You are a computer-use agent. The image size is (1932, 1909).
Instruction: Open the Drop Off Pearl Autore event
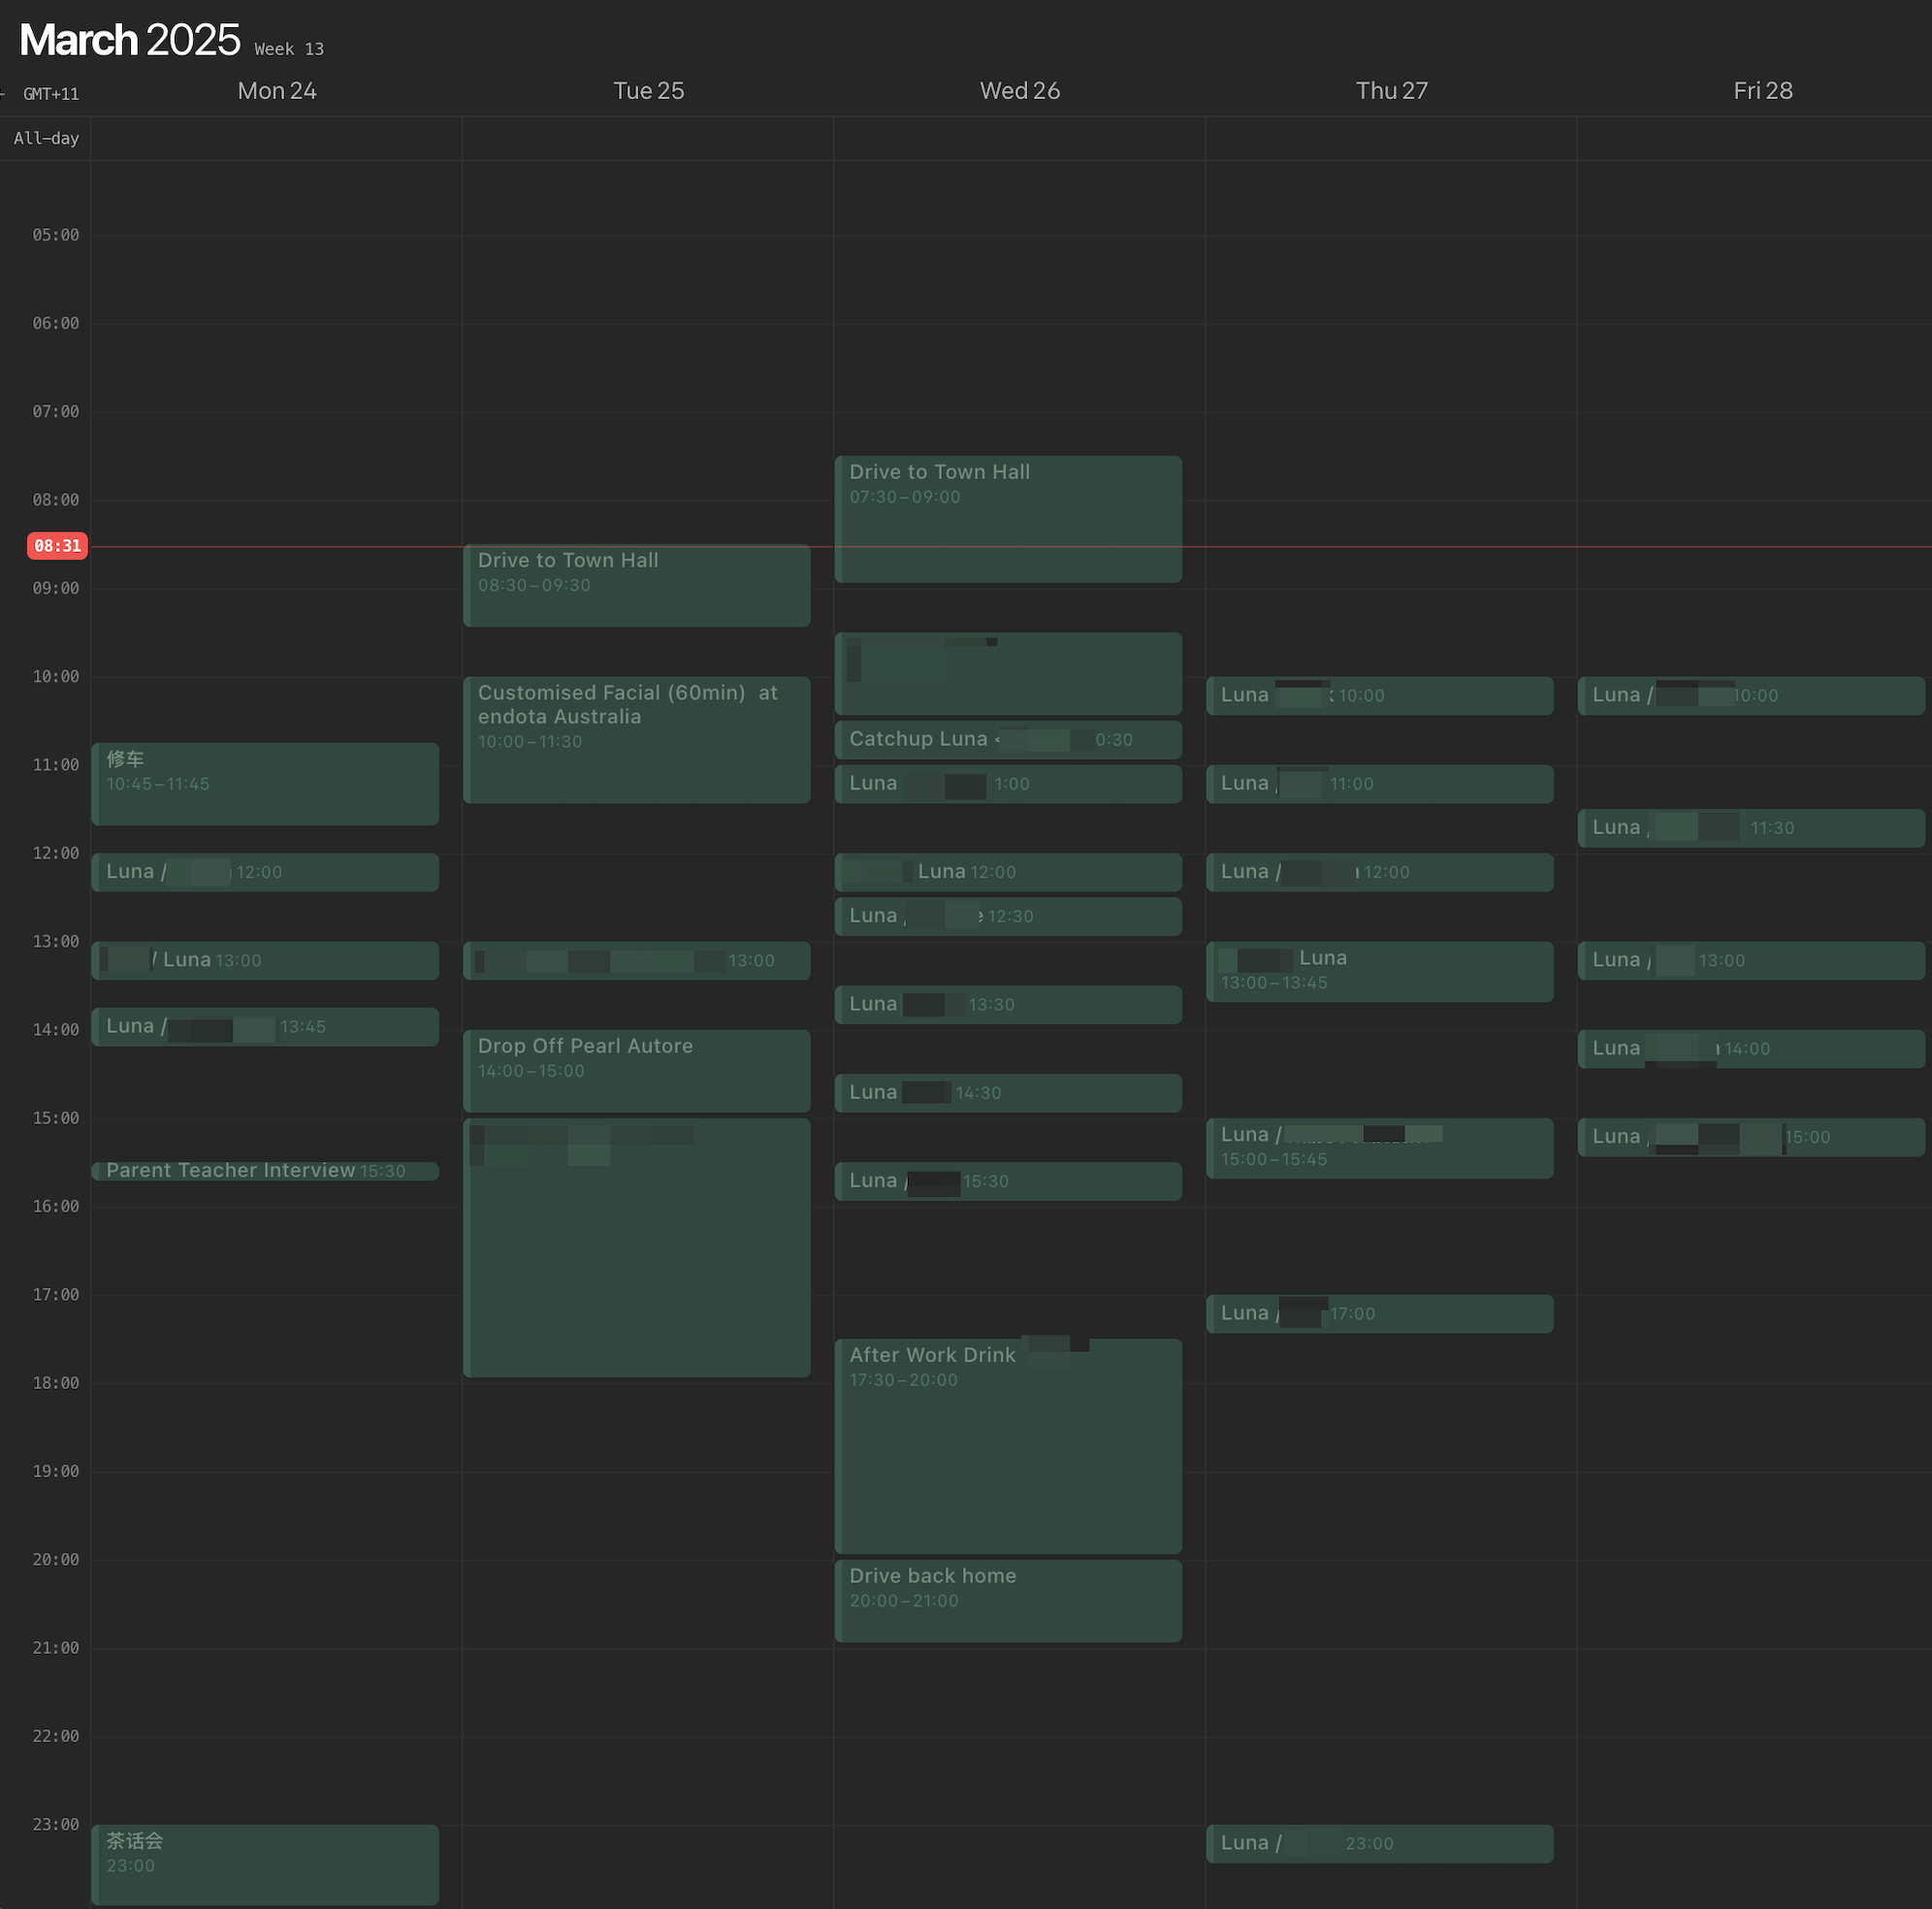636,1070
